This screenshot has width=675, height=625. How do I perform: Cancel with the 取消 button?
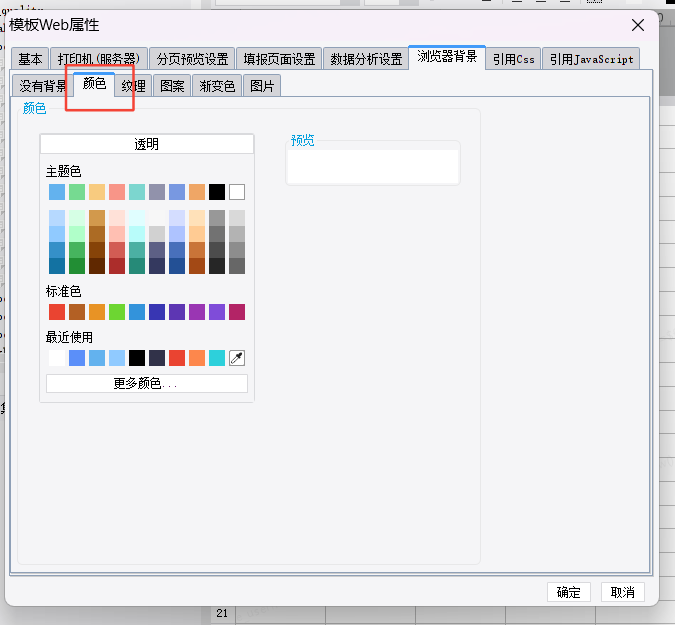(622, 592)
